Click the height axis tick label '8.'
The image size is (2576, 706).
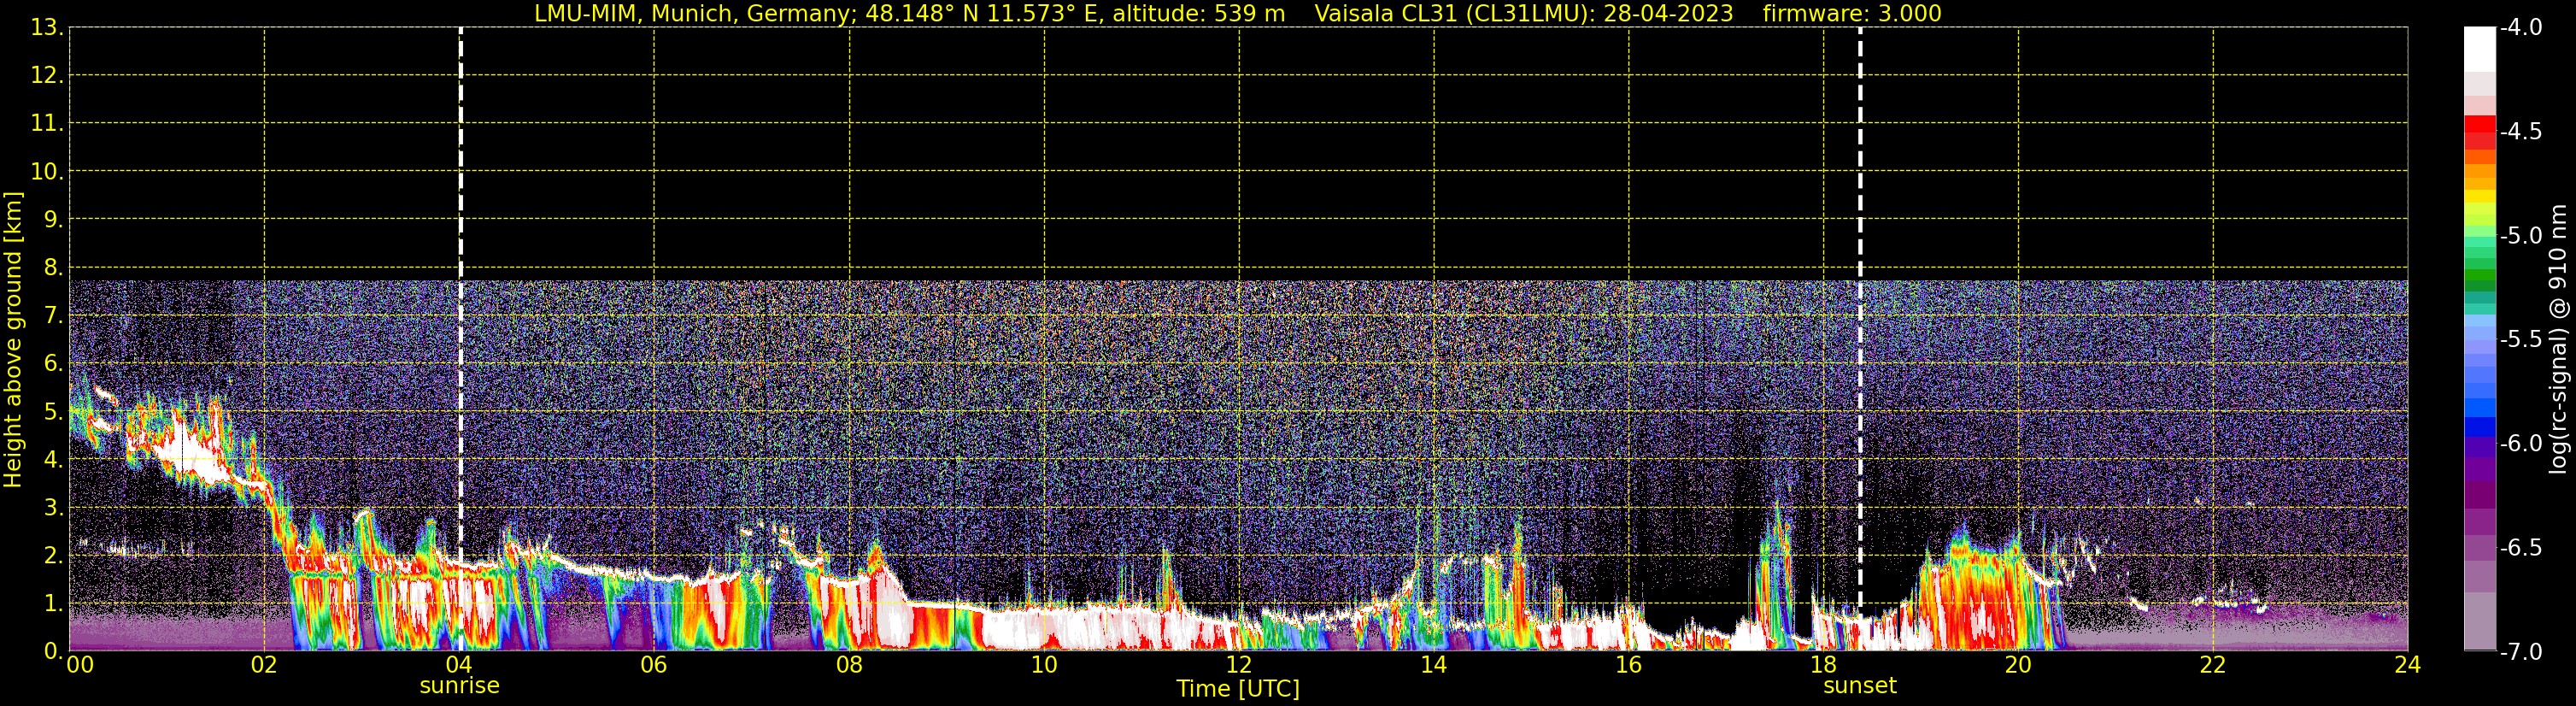54,268
